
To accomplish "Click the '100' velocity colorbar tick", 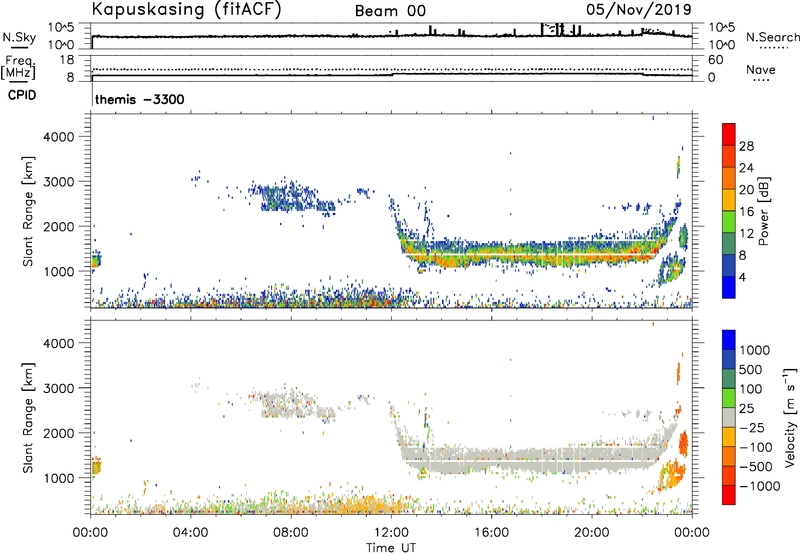I will click(750, 389).
